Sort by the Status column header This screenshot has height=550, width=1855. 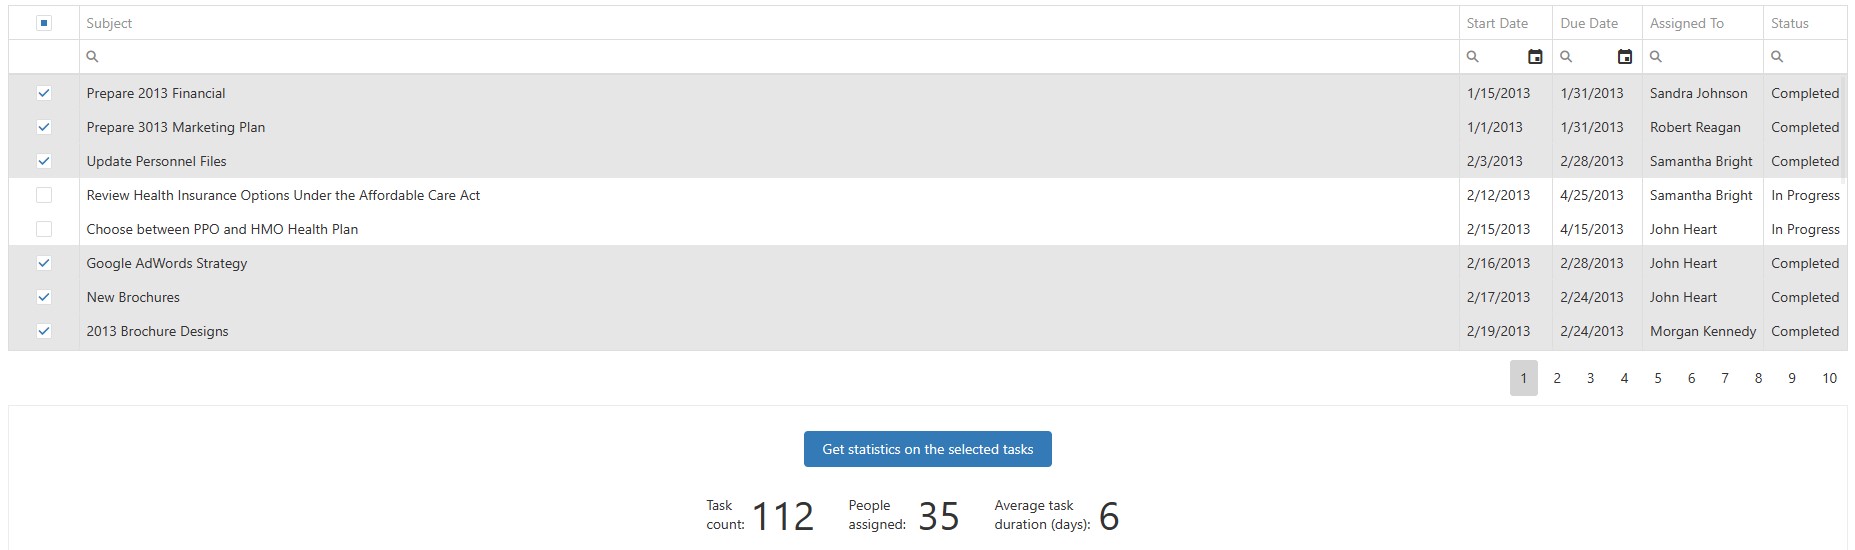[x=1789, y=23]
